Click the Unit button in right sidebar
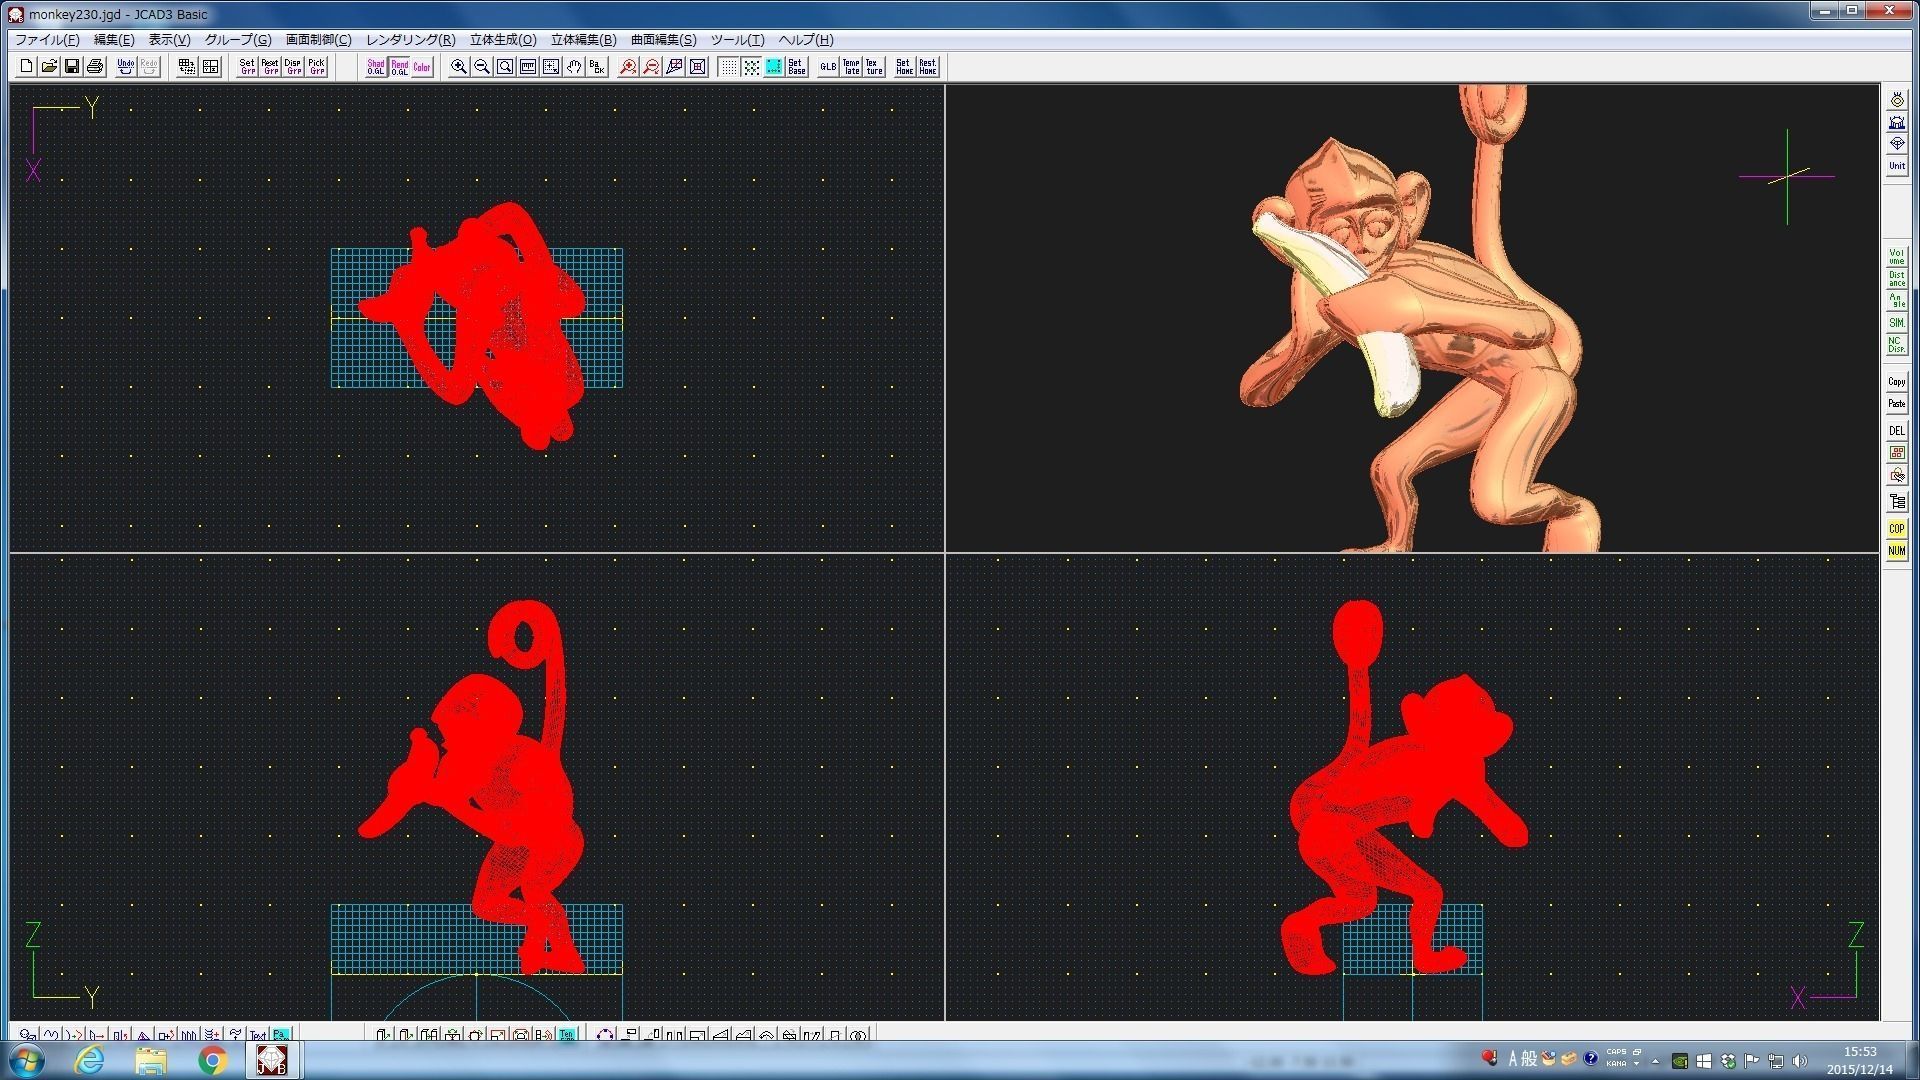The image size is (1920, 1080). [x=1897, y=166]
